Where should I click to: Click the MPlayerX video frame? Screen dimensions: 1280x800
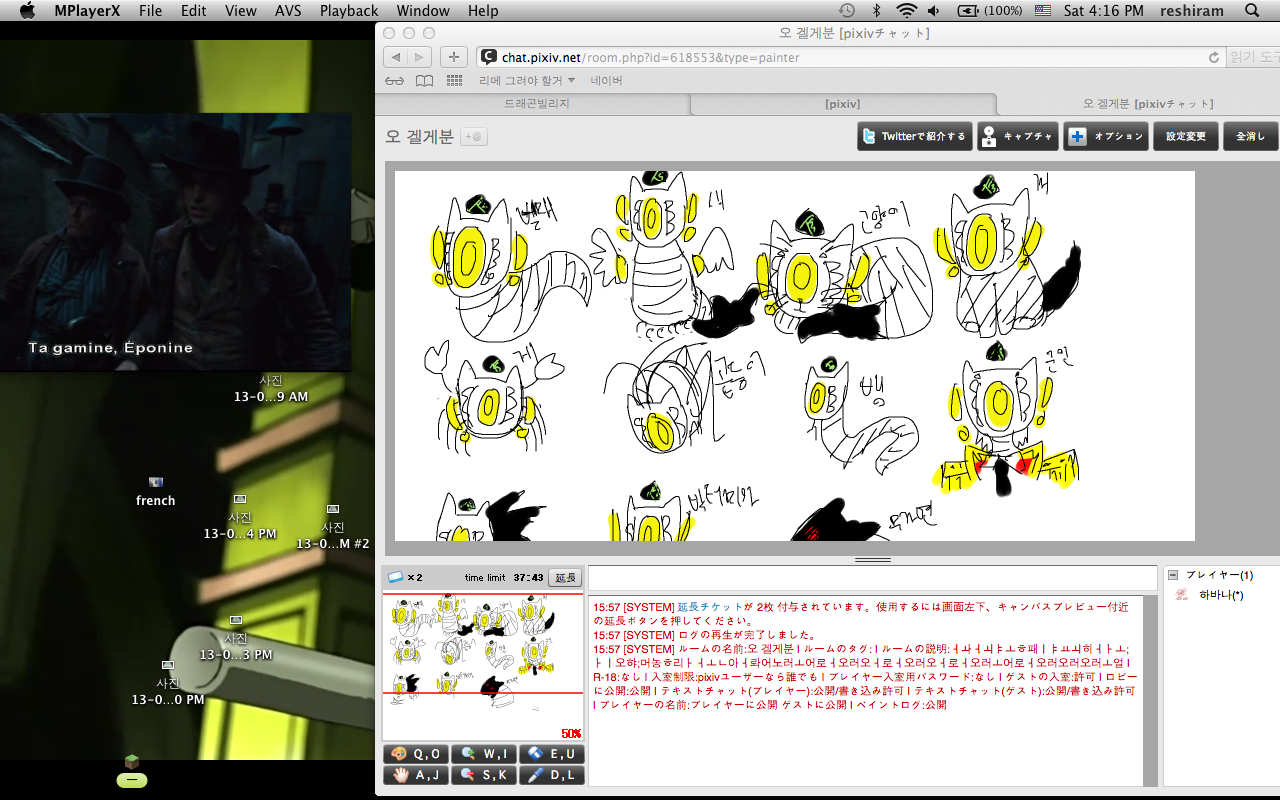175,242
